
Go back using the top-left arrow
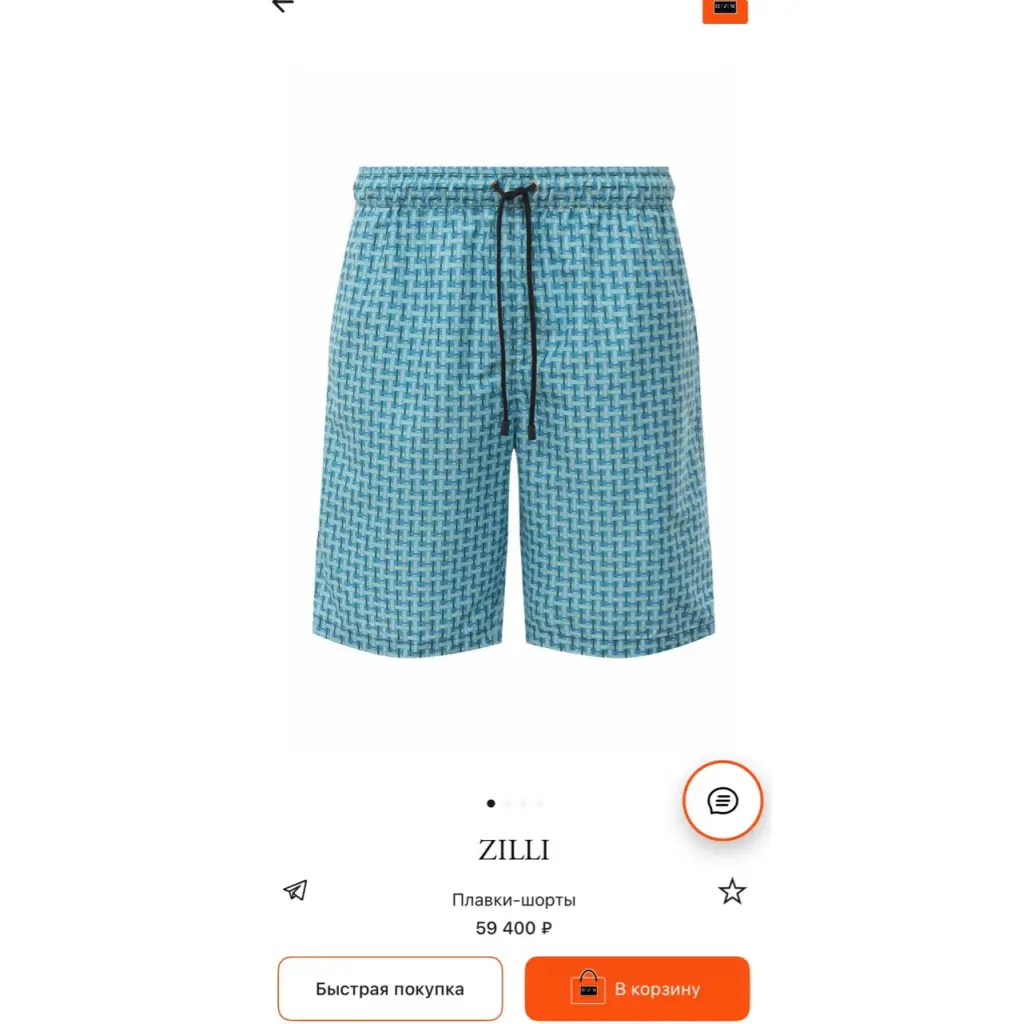[x=283, y=5]
